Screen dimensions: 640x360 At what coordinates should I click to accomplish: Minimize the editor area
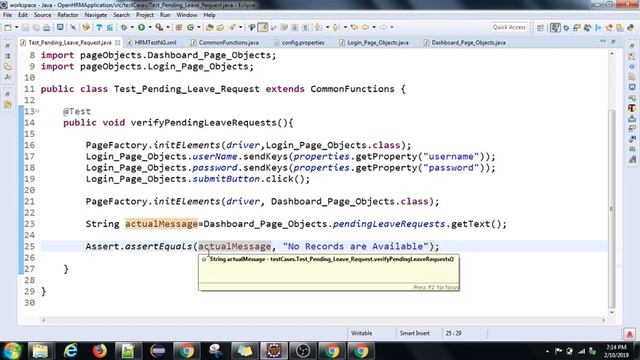pos(603,41)
